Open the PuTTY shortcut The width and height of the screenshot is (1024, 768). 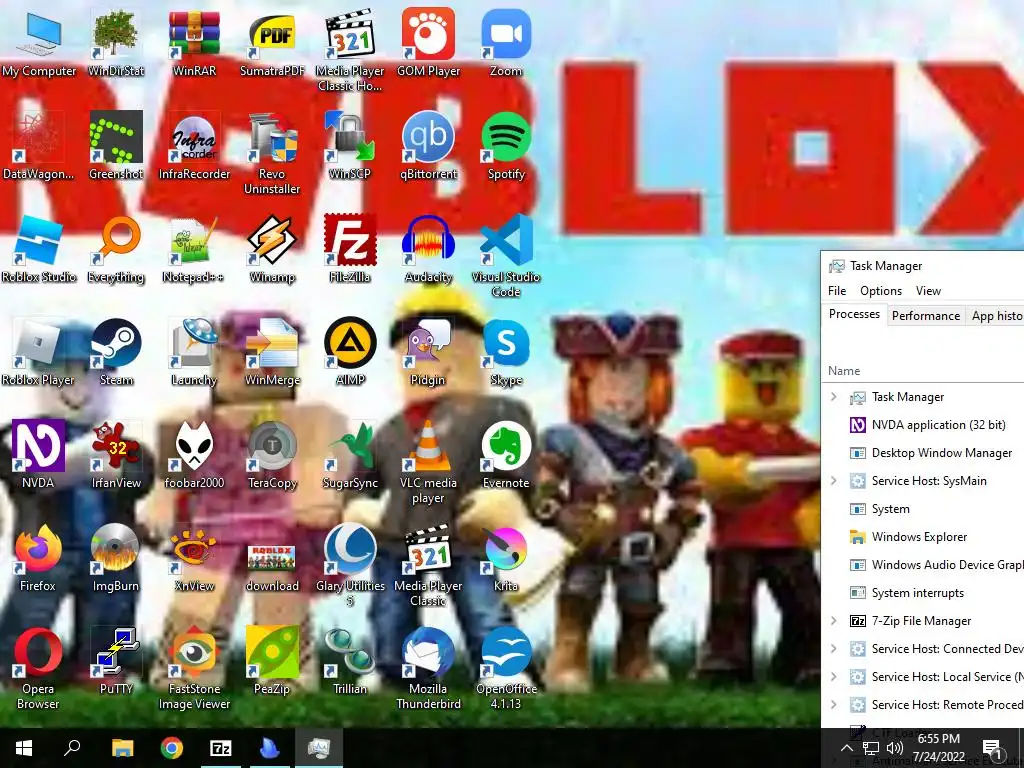tap(116, 661)
